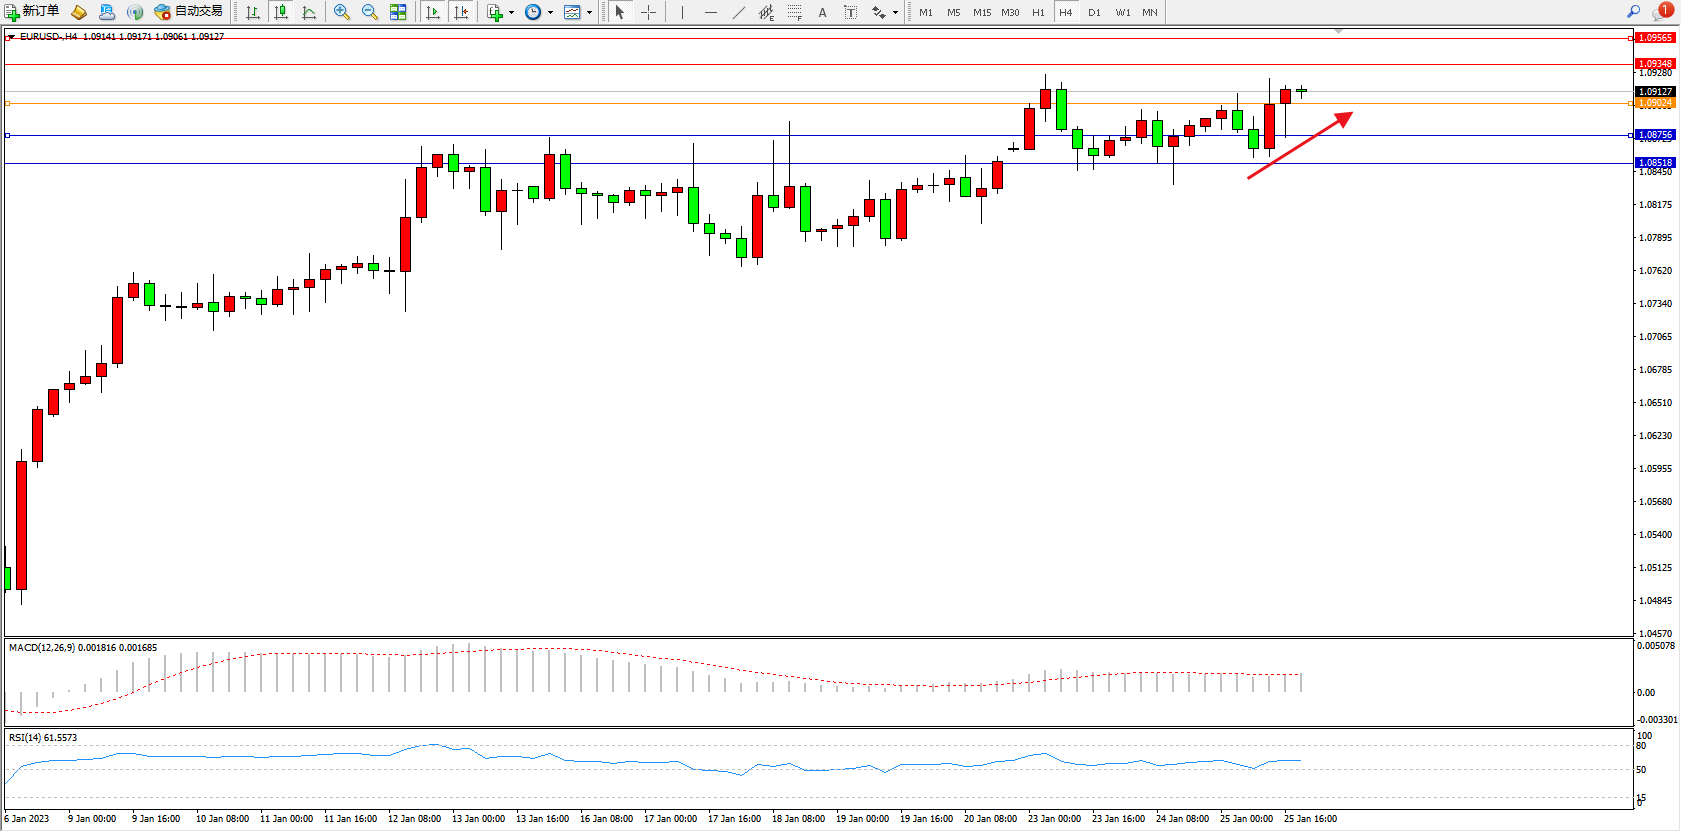Screen dimensions: 1681x832
Task: Click the 1.08756 horizontal line price label
Action: click(x=1654, y=135)
